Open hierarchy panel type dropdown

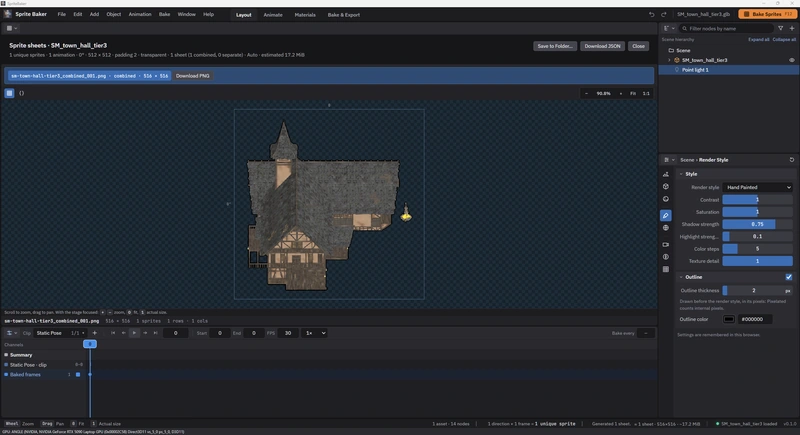click(669, 29)
